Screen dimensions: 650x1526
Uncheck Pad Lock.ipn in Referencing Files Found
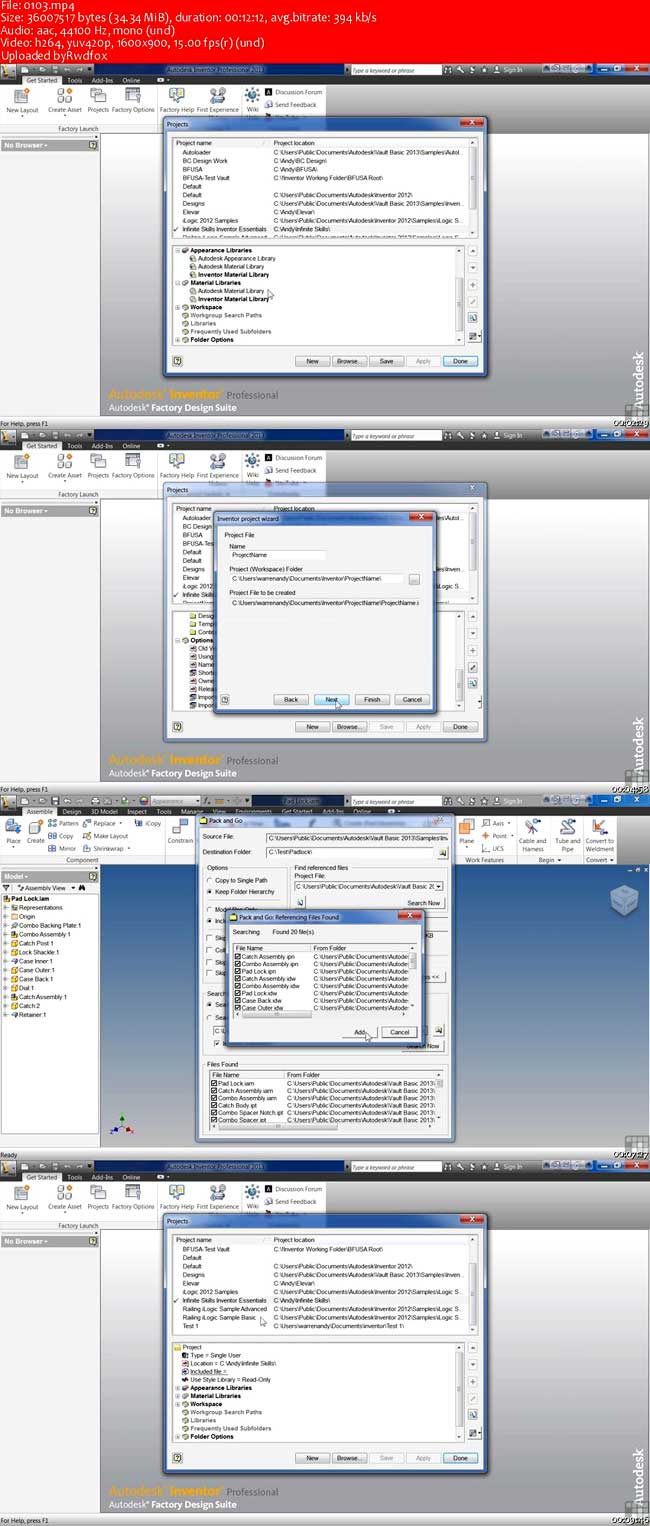pyautogui.click(x=237, y=971)
